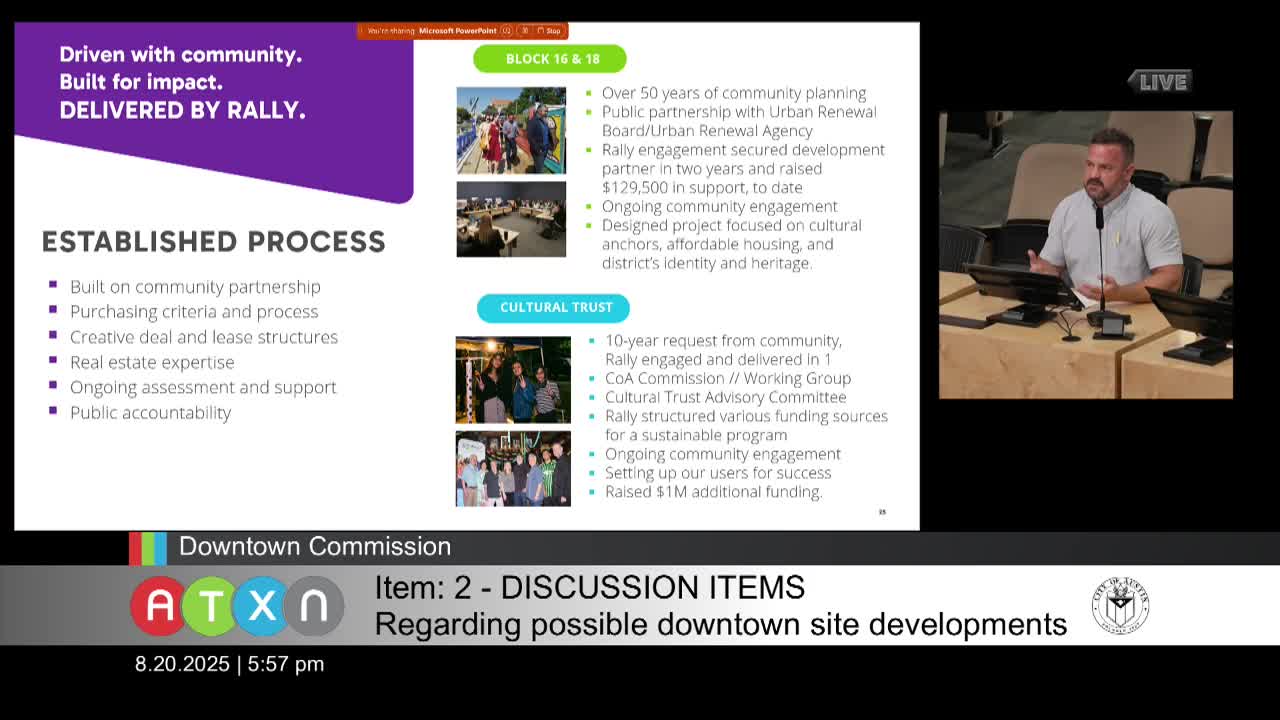This screenshot has height=720, width=1280.
Task: Click 'Item: 2 - DISCUSSION ITEMS' caption
Action: 590,588
